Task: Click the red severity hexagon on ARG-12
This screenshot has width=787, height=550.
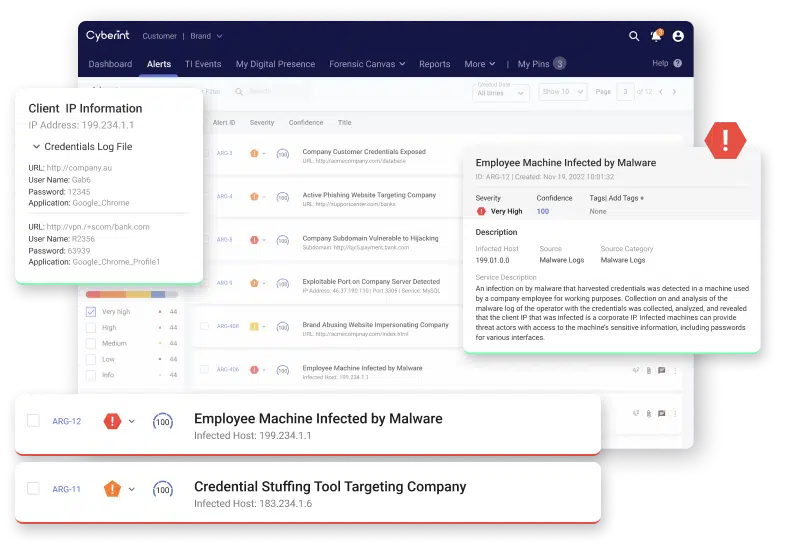Action: 113,421
